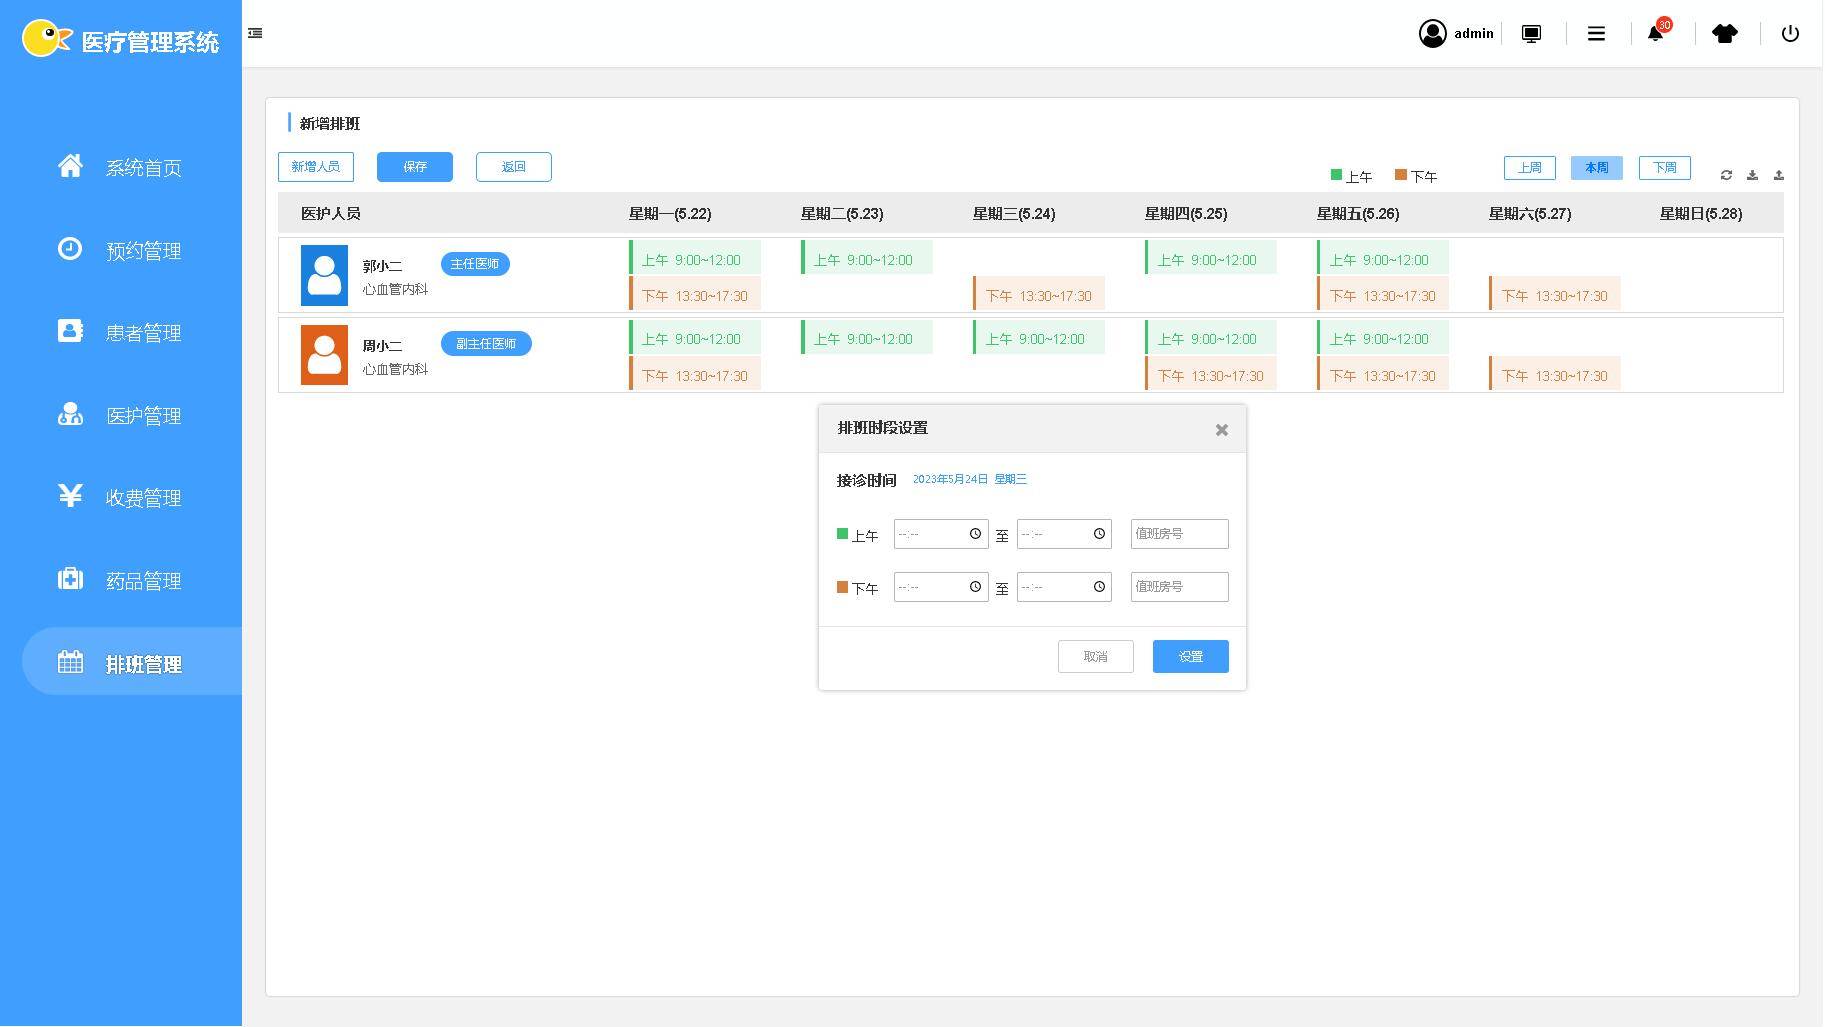The image size is (1825, 1027).
Task: Open the morning start time picker
Action: click(x=975, y=534)
